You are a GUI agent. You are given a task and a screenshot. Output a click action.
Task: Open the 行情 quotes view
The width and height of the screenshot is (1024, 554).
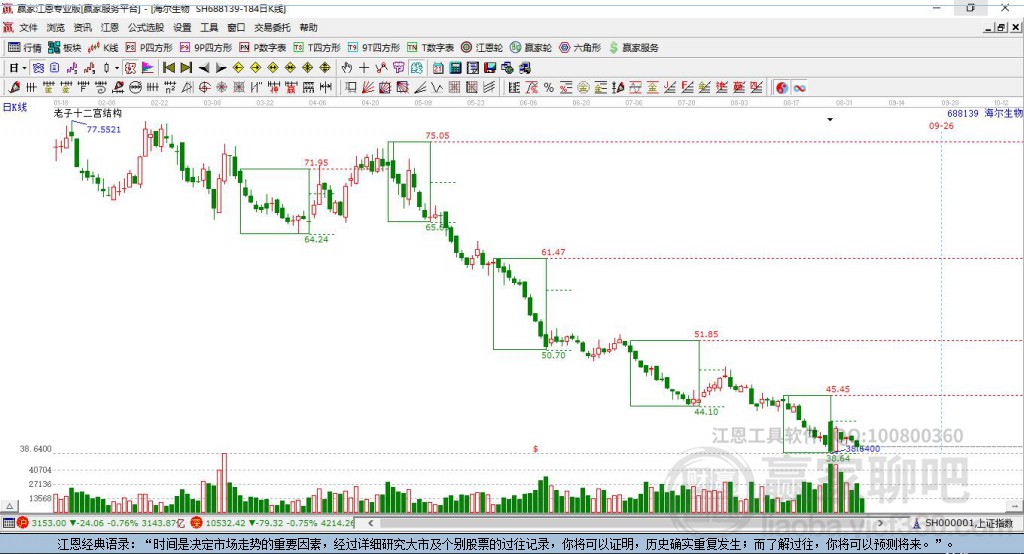point(24,48)
